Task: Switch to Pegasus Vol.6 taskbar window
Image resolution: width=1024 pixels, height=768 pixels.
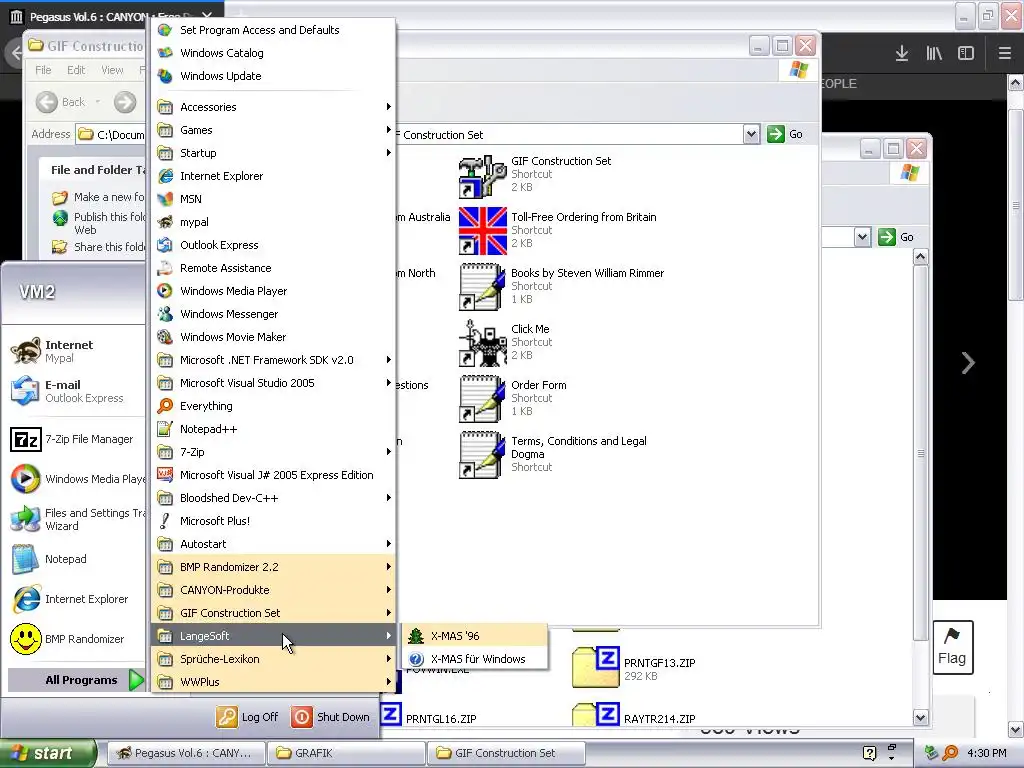Action: coord(185,753)
